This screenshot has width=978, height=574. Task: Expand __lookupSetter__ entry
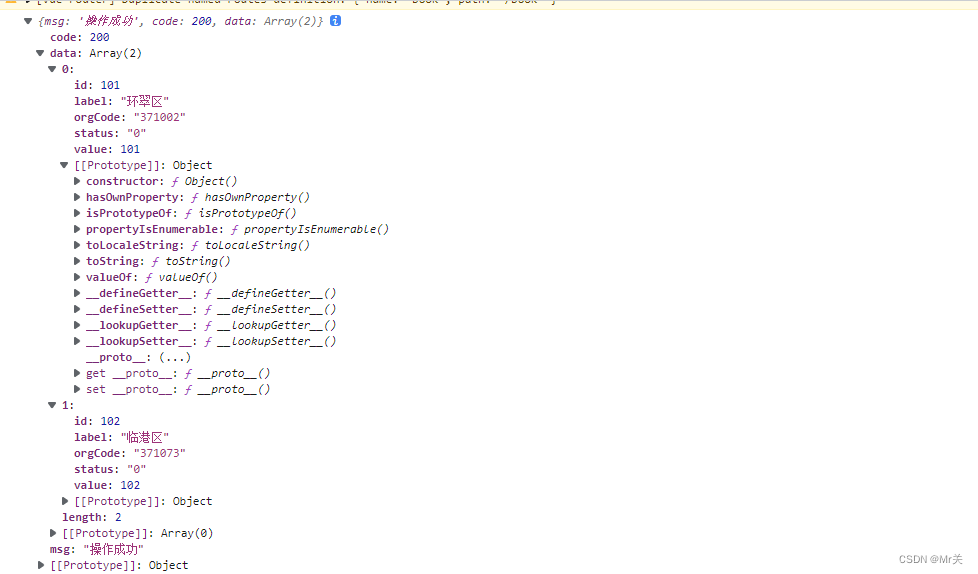pos(77,341)
